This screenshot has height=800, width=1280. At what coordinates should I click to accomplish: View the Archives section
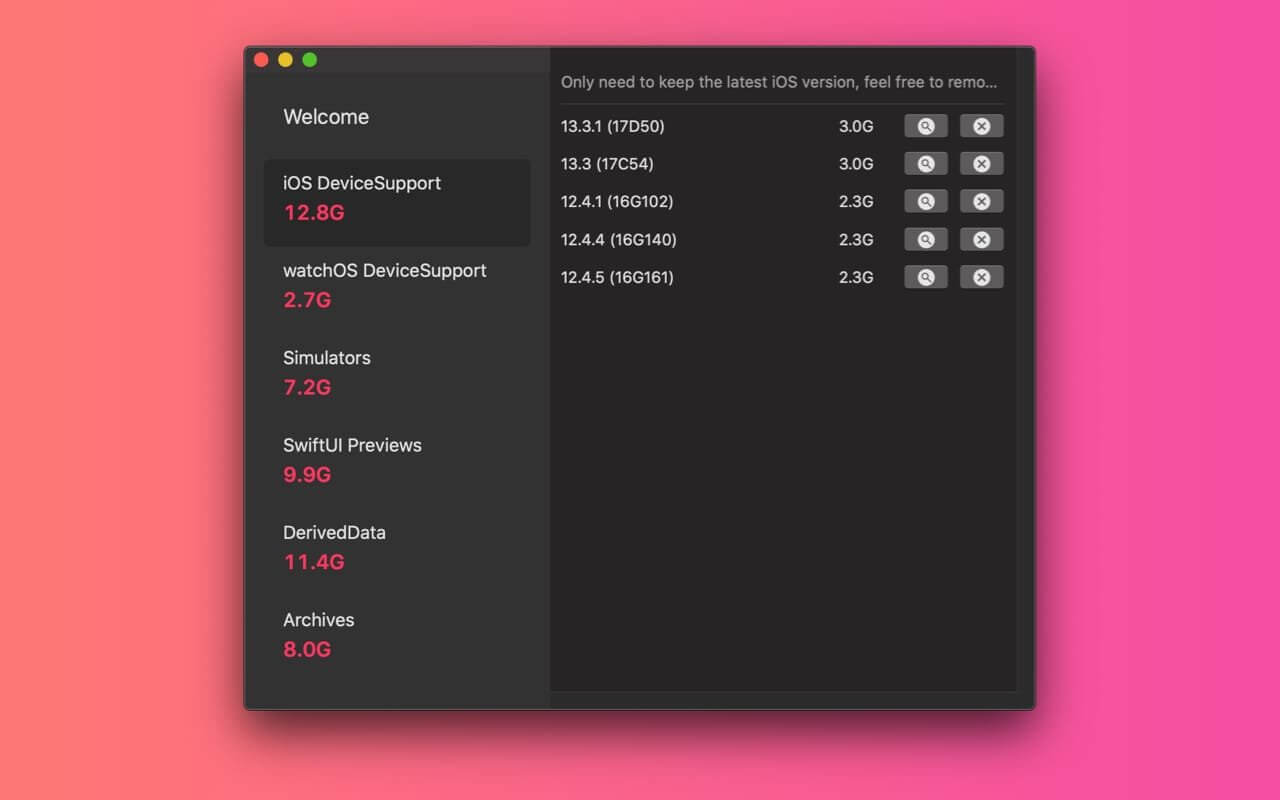397,634
